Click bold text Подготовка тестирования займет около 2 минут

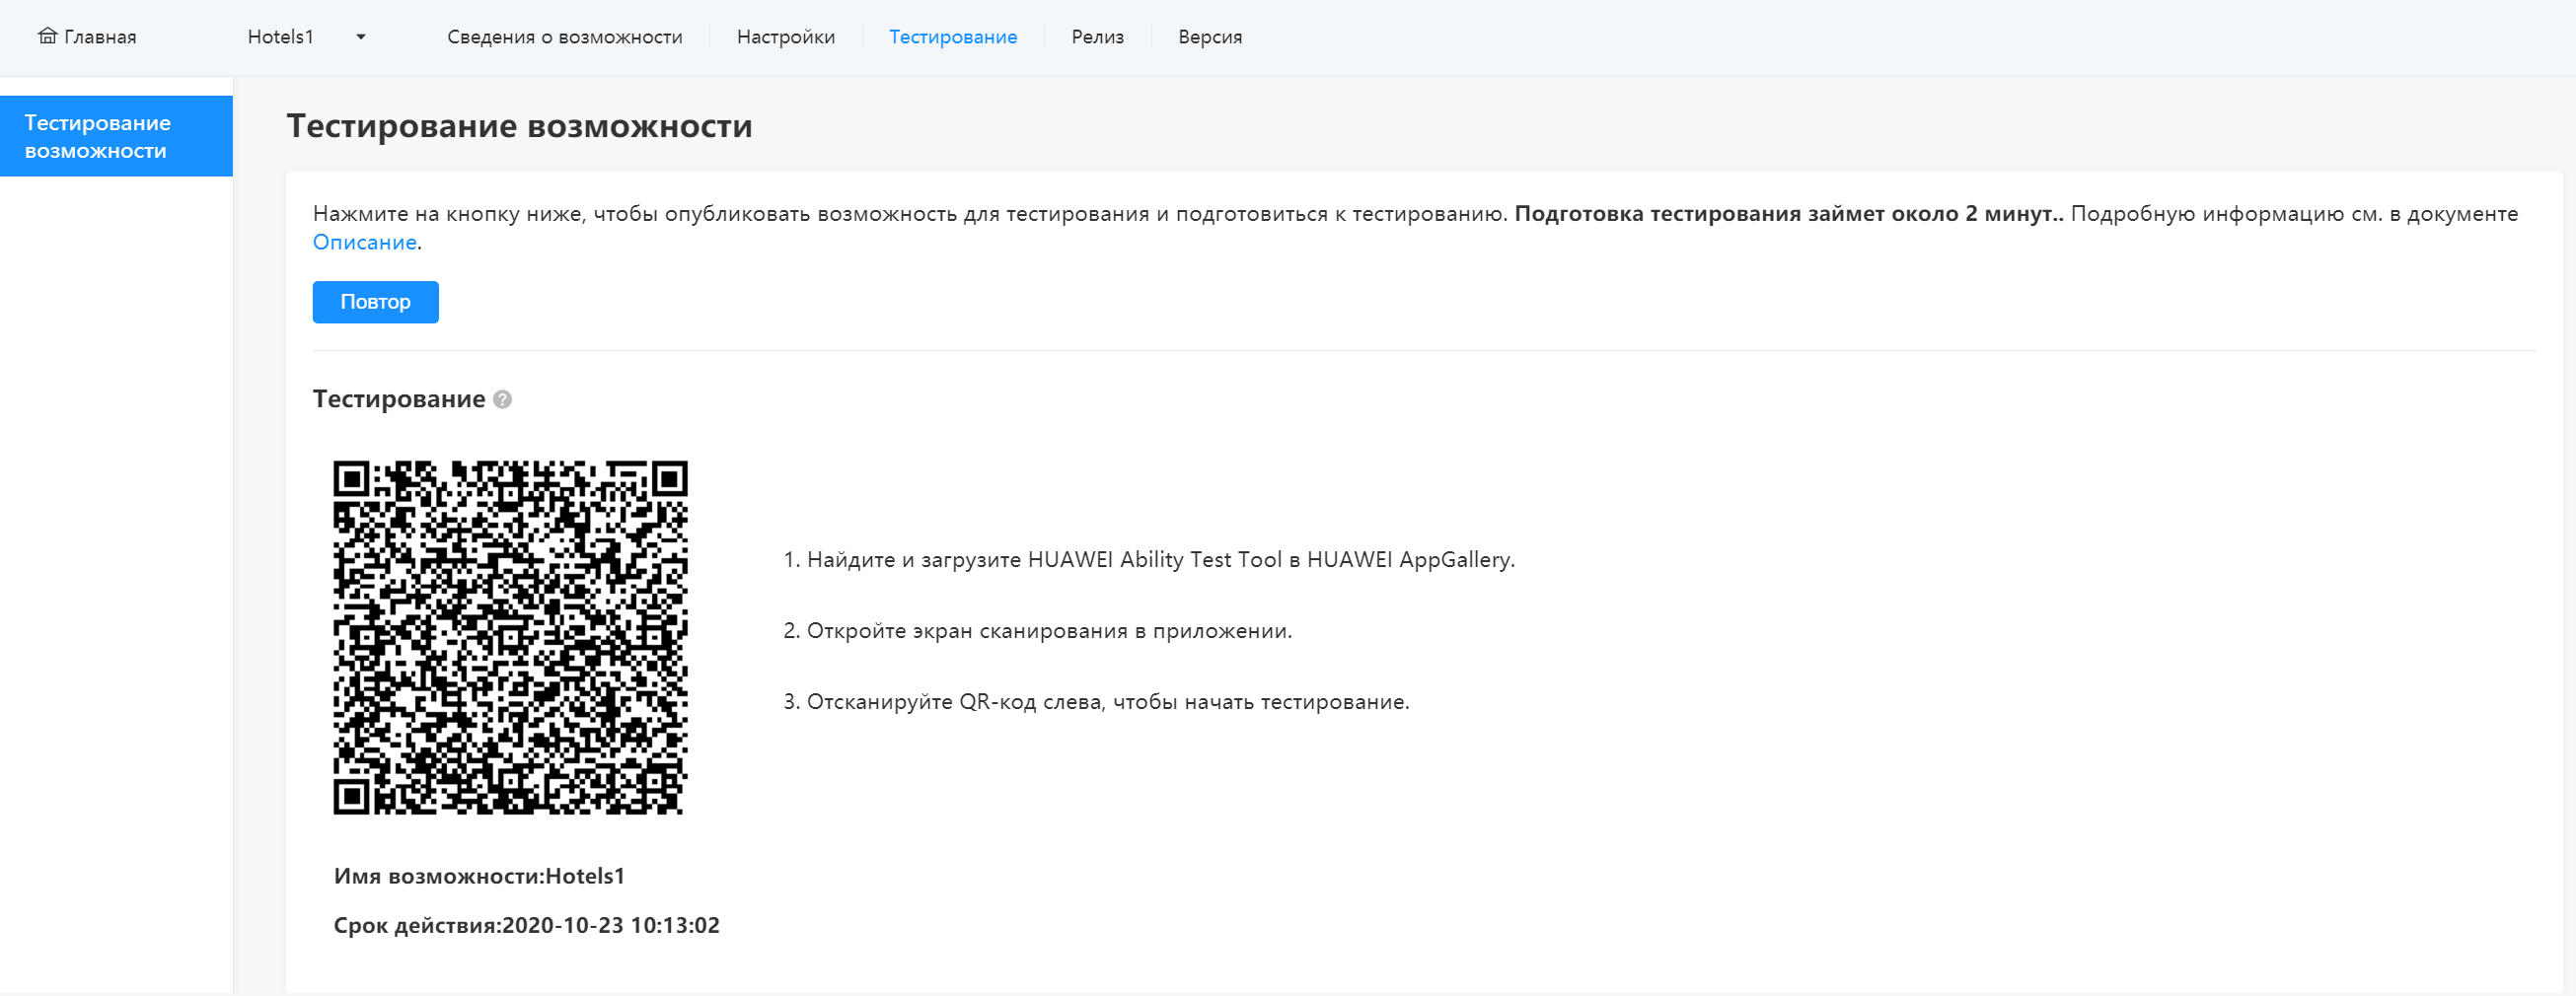[1789, 214]
